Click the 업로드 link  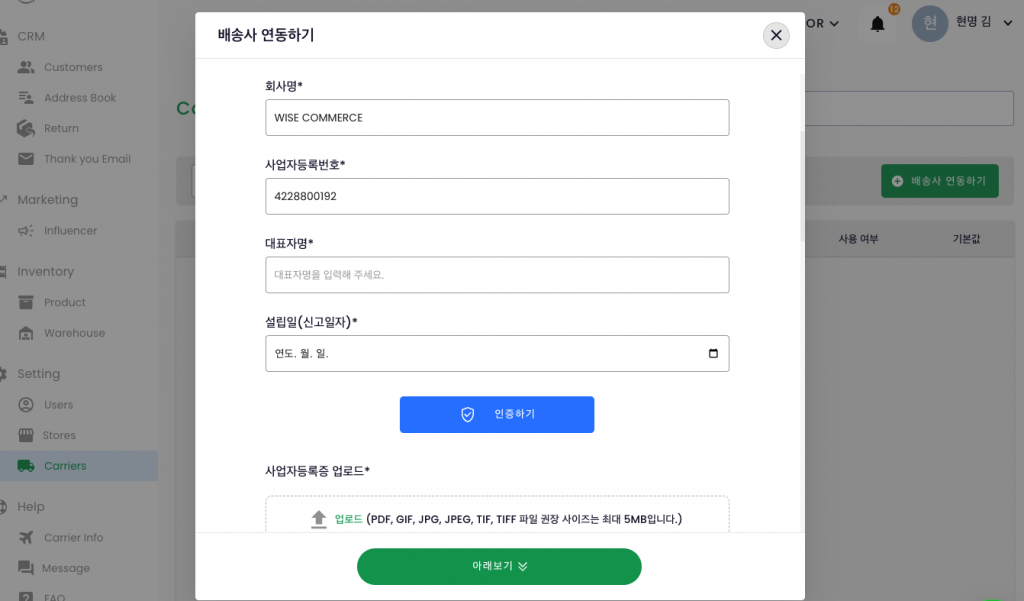tap(348, 519)
